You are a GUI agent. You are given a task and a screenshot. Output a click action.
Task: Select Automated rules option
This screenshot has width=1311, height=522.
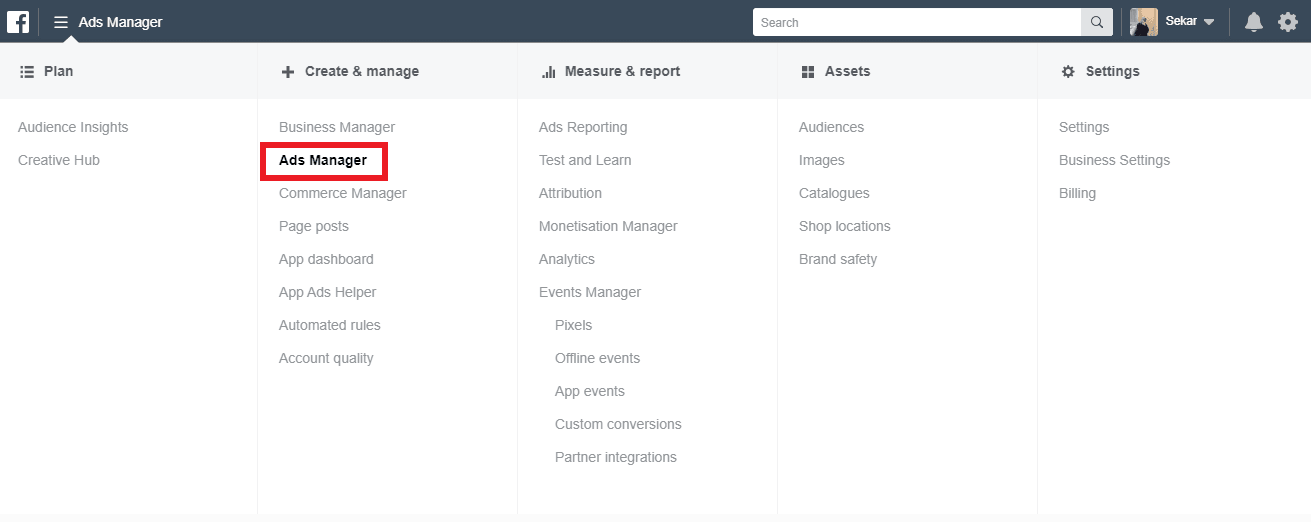point(329,325)
